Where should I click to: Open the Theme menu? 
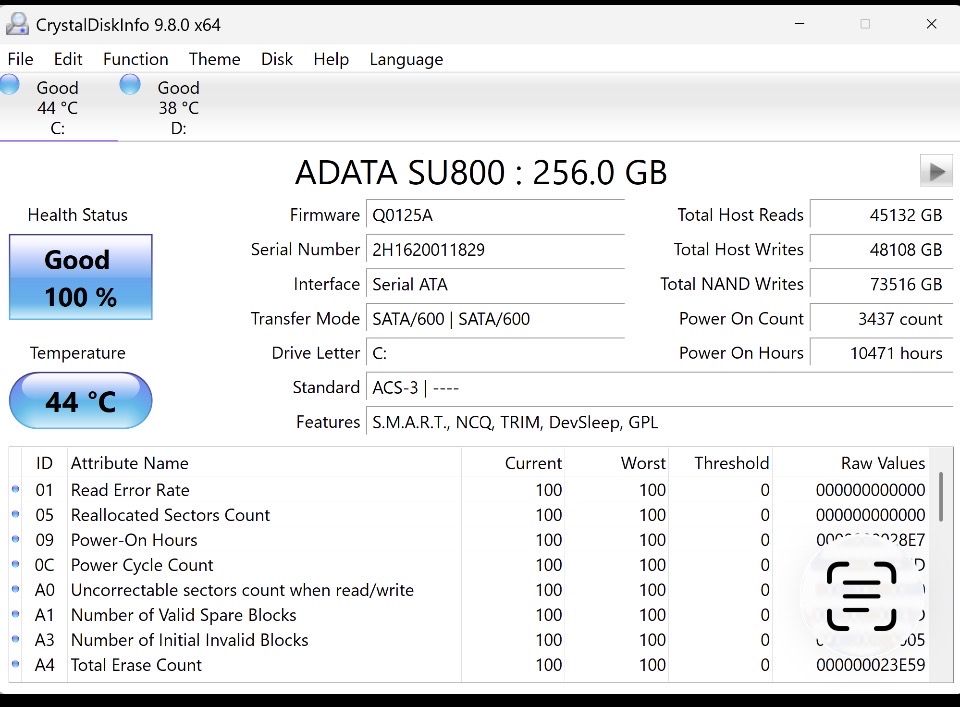point(214,59)
